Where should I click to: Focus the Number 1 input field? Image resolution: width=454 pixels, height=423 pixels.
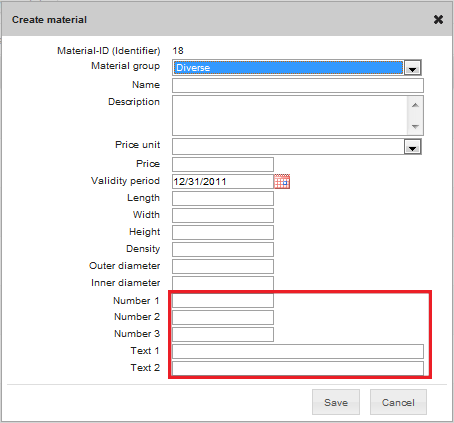click(223, 300)
